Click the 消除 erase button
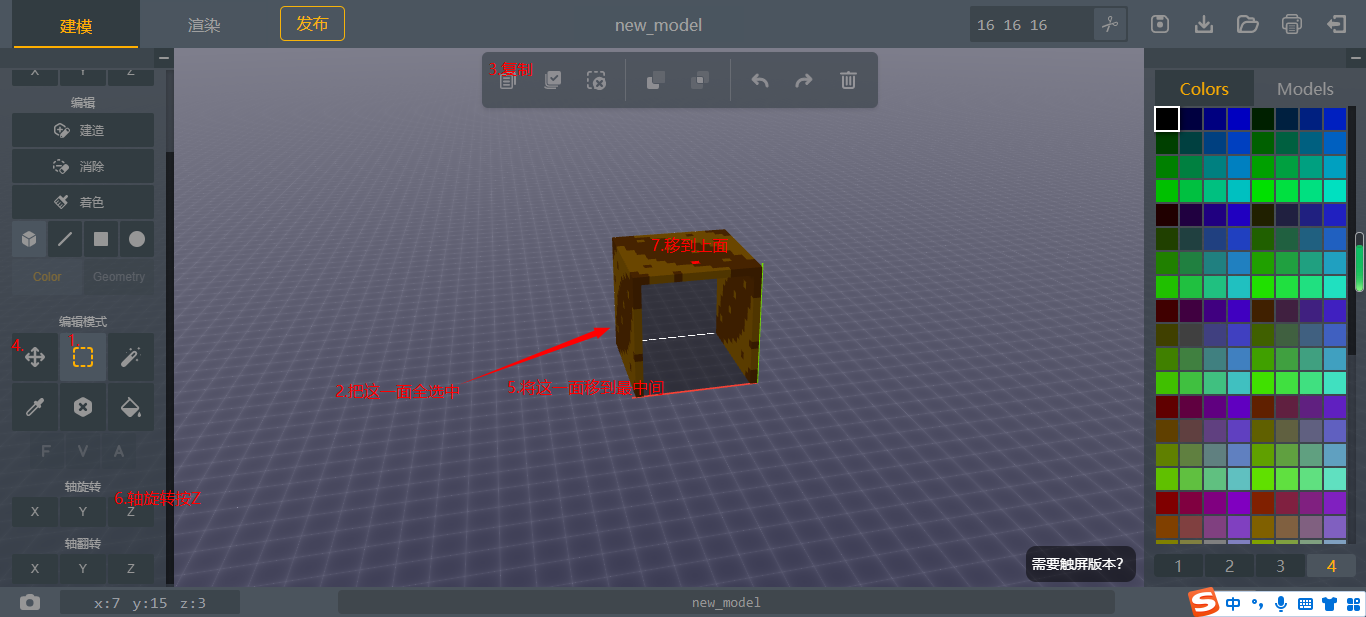 83,166
